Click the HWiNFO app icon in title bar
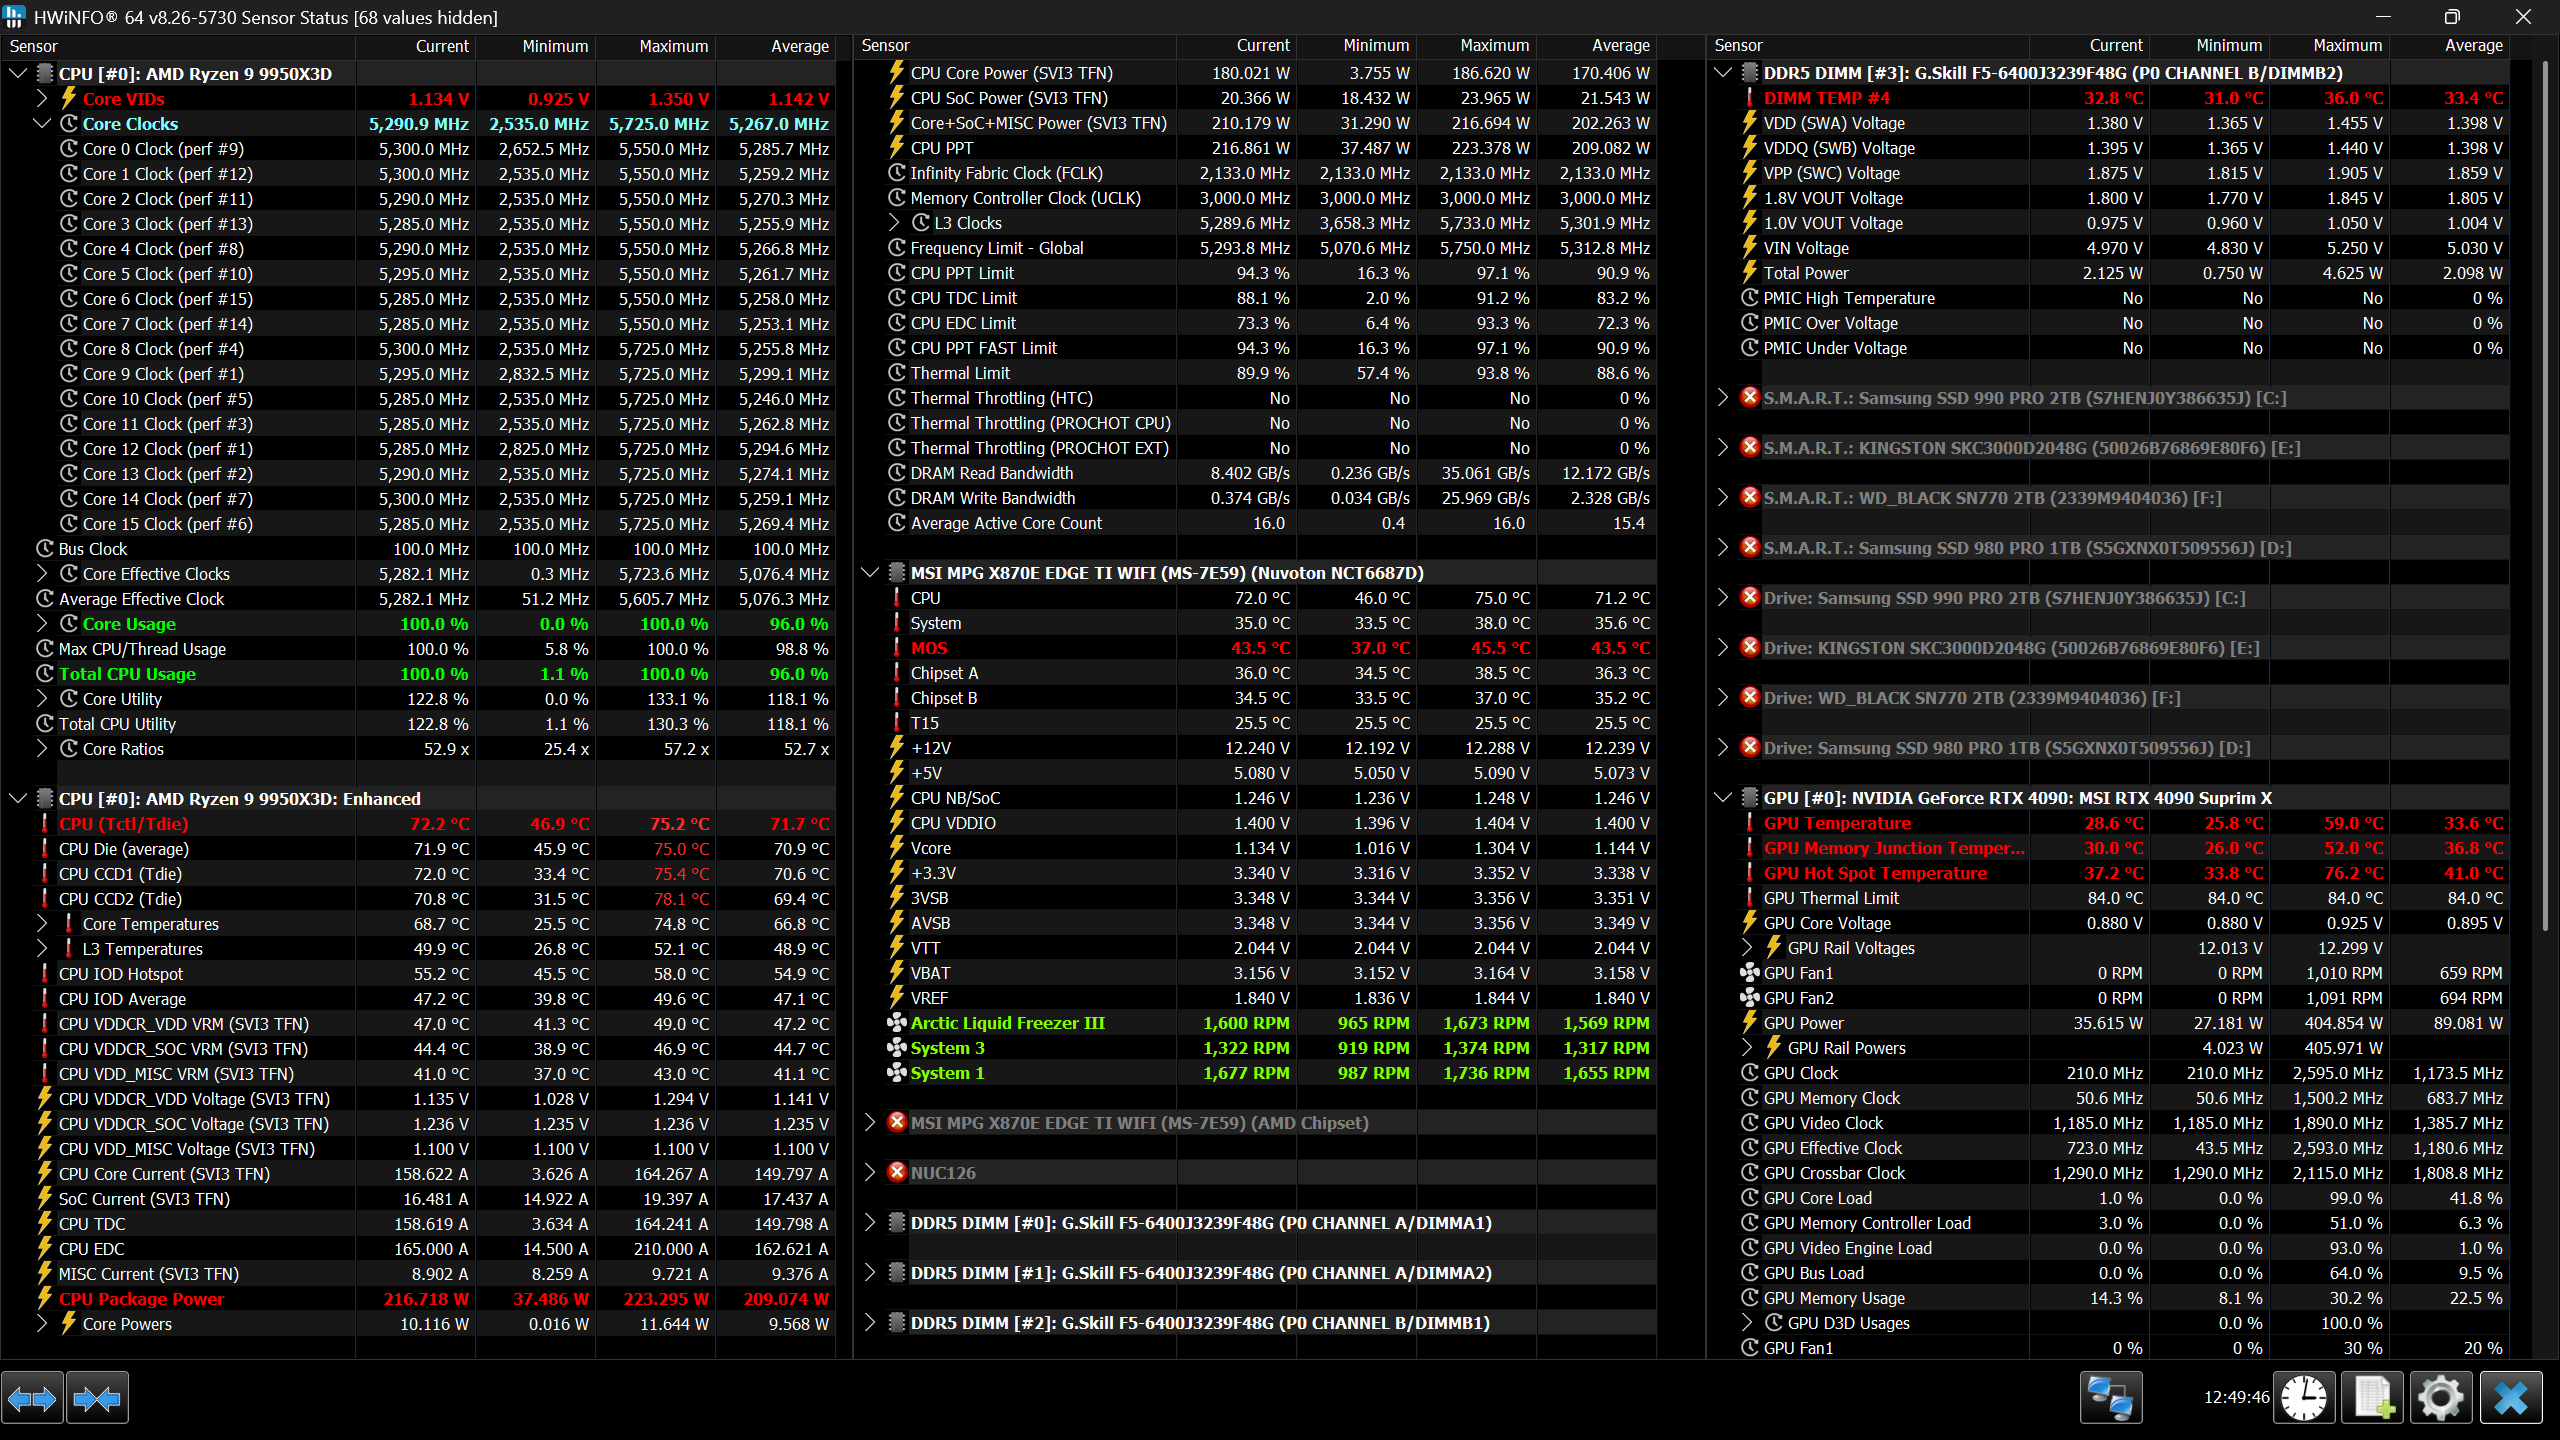Image resolution: width=2560 pixels, height=1440 pixels. click(x=15, y=17)
